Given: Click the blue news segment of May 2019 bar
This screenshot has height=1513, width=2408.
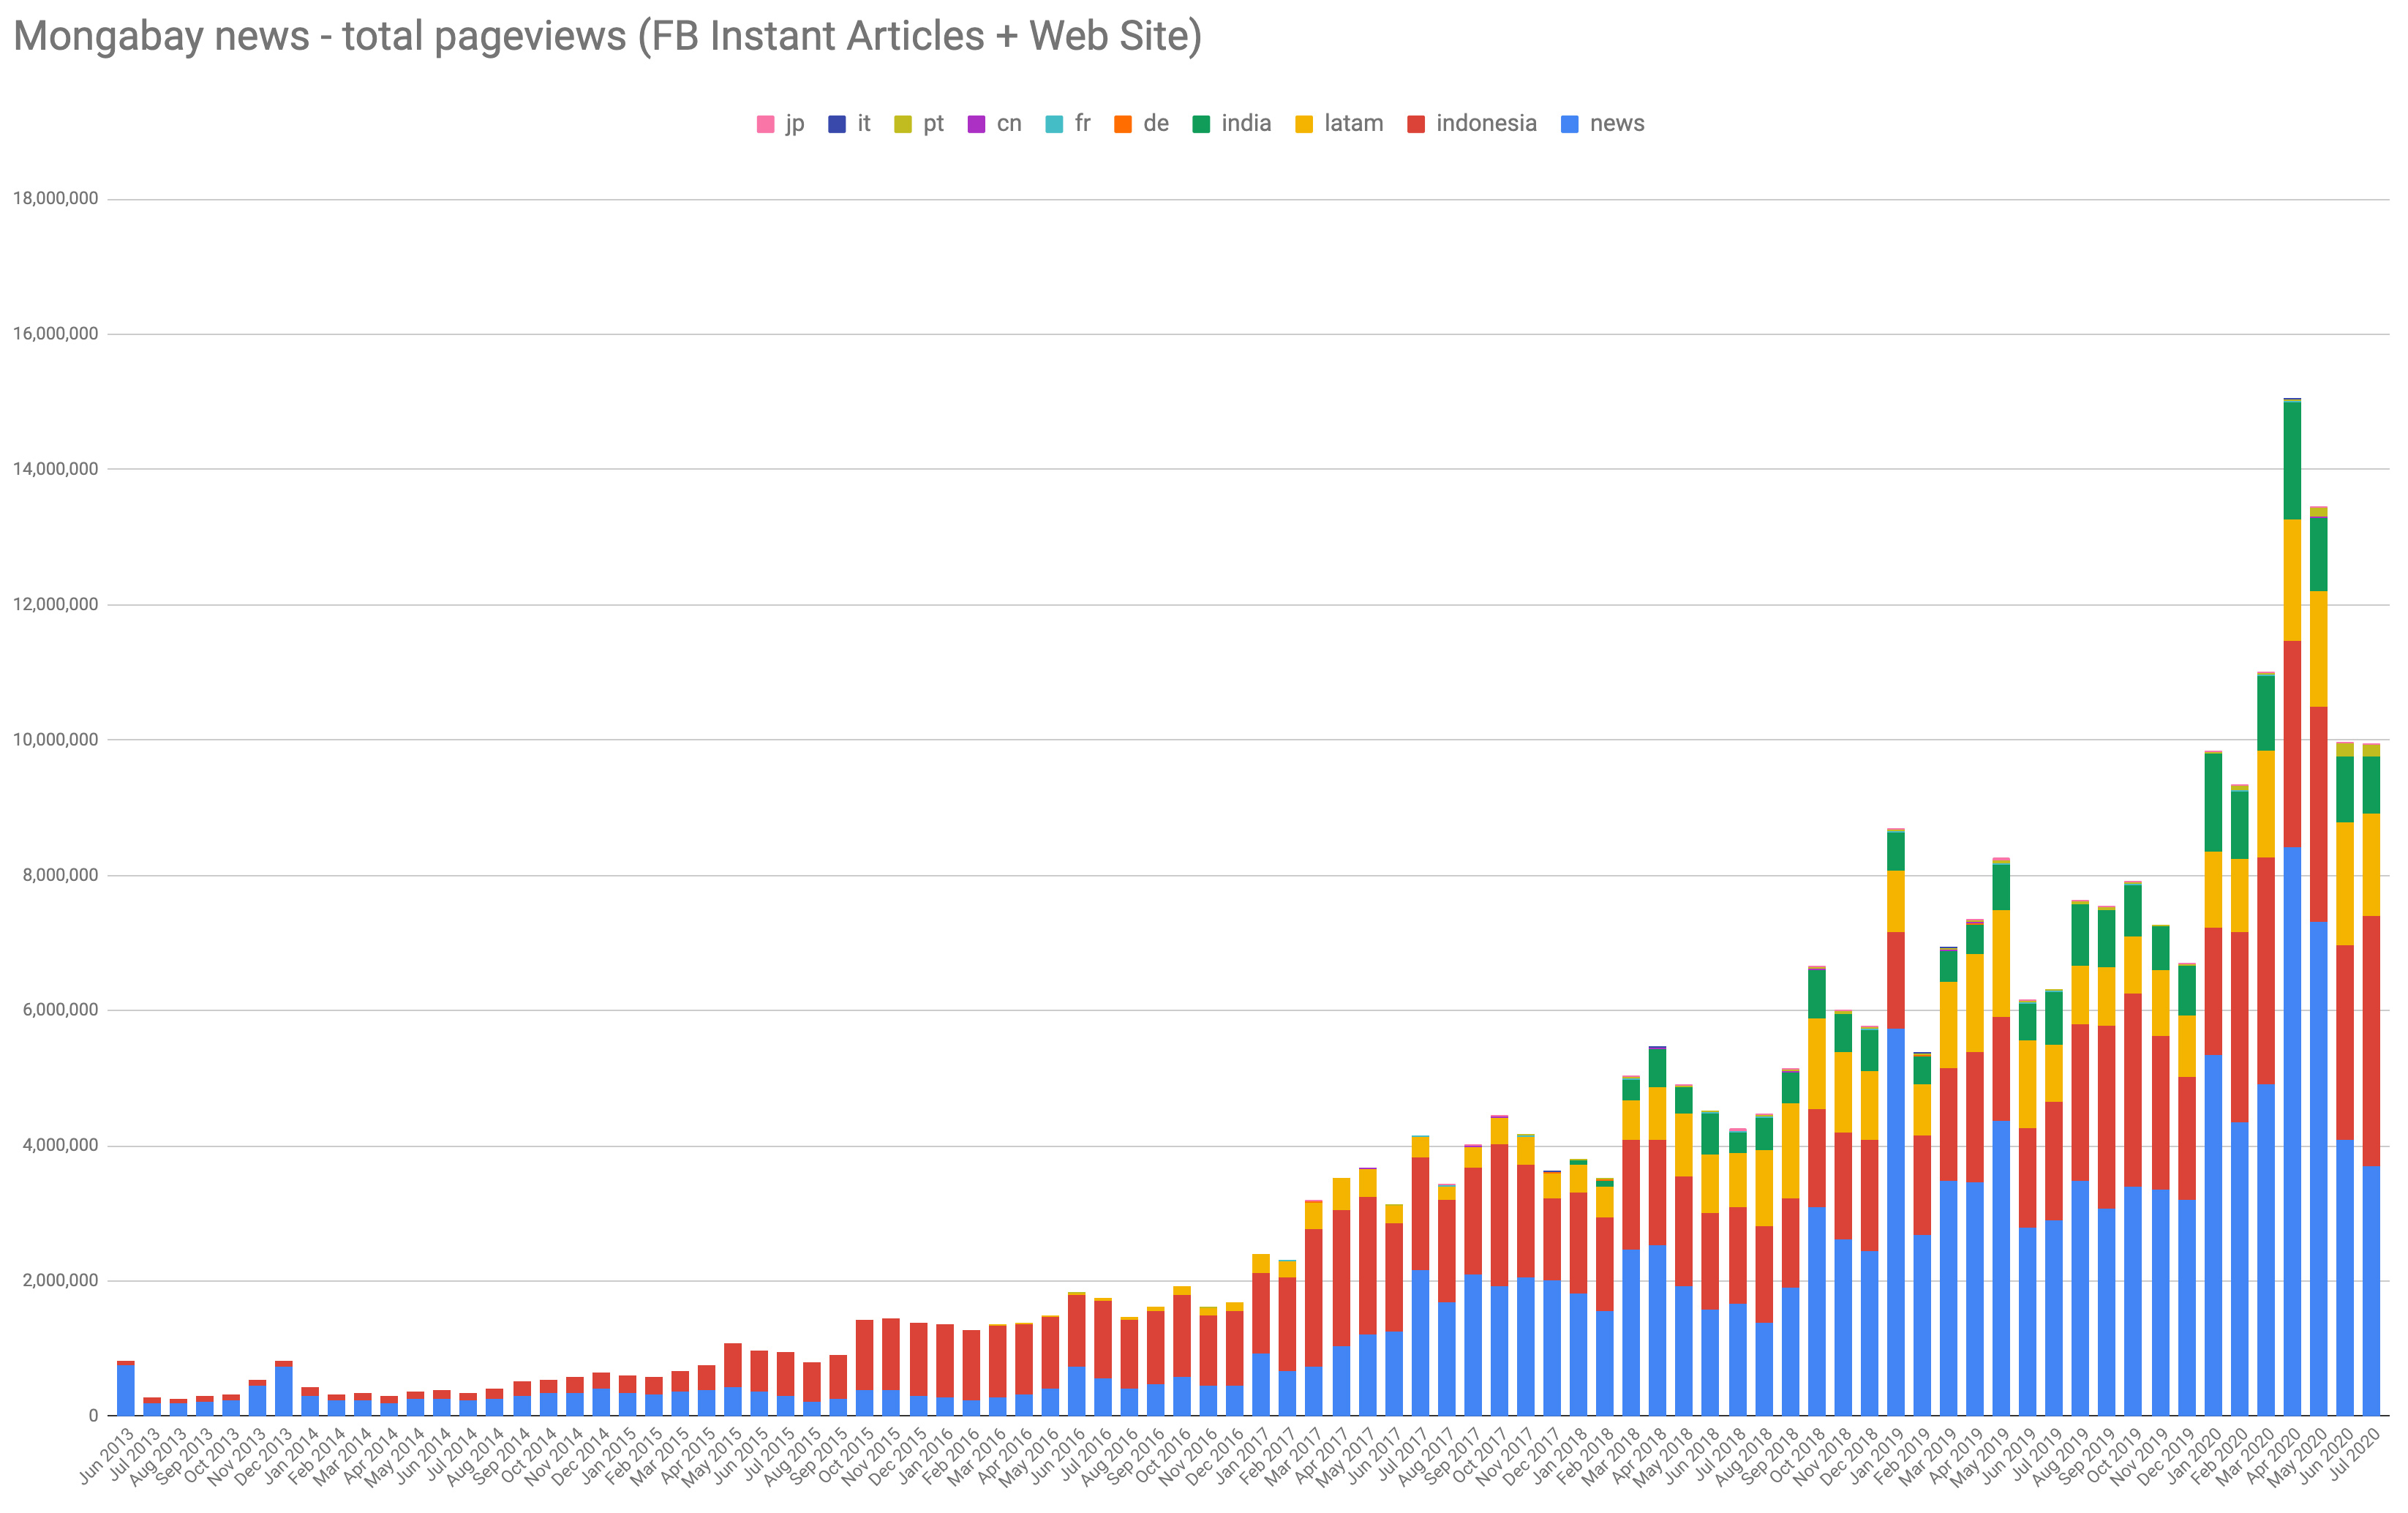Looking at the screenshot, I should (x=2002, y=1268).
